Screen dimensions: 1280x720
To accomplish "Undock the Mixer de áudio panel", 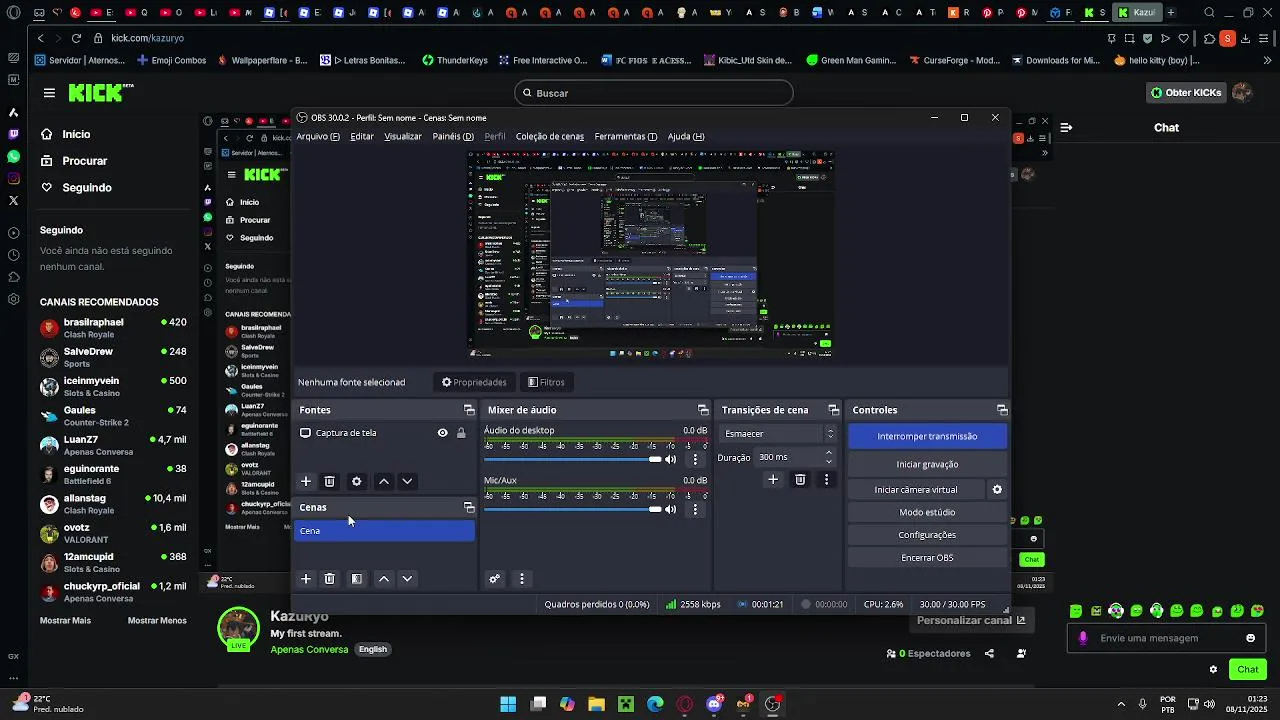I will 703,410.
